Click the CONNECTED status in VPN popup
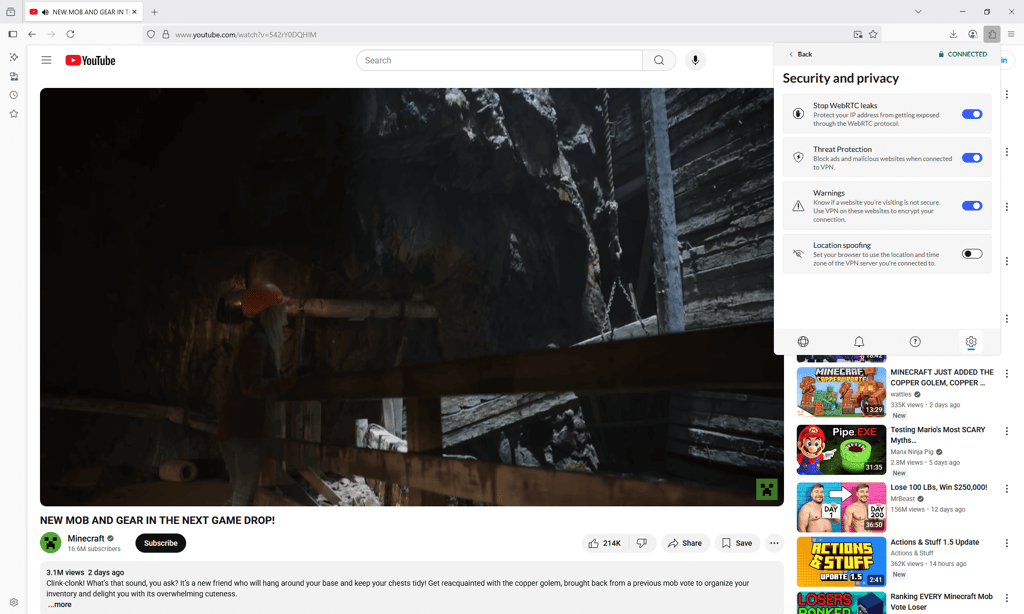Image resolution: width=1024 pixels, height=614 pixels. point(963,54)
